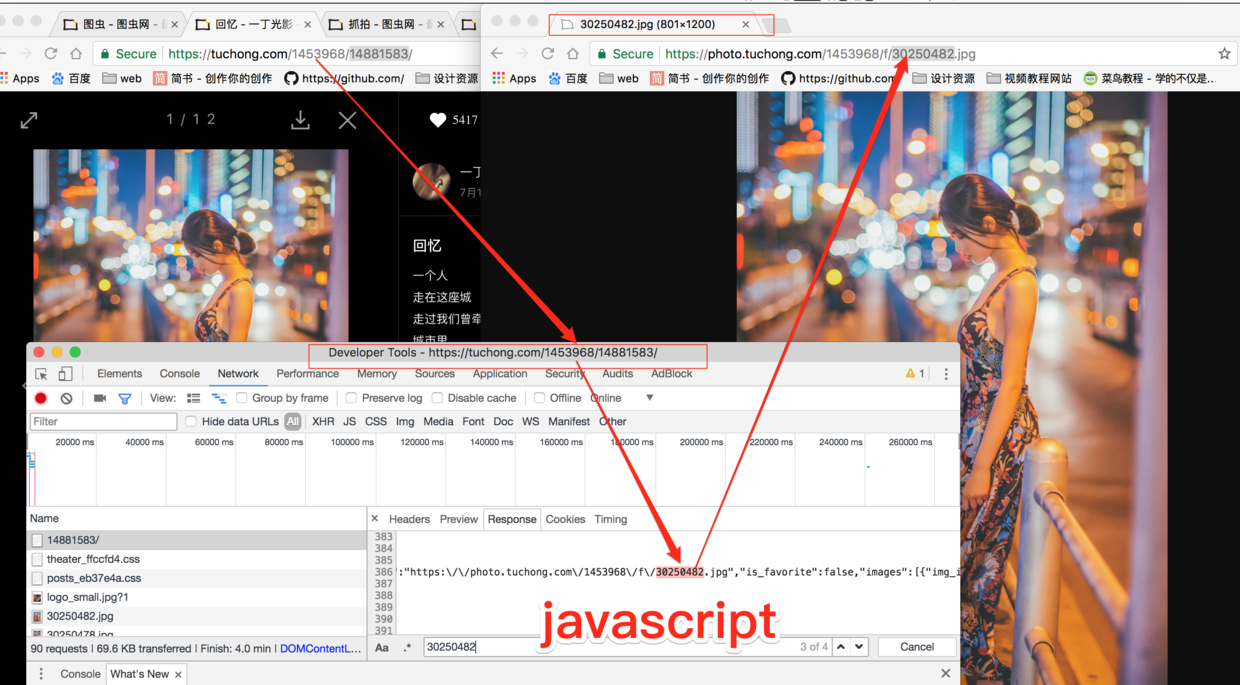Switch to the Application panel tab
The width and height of the screenshot is (1240, 685).
tap(500, 374)
